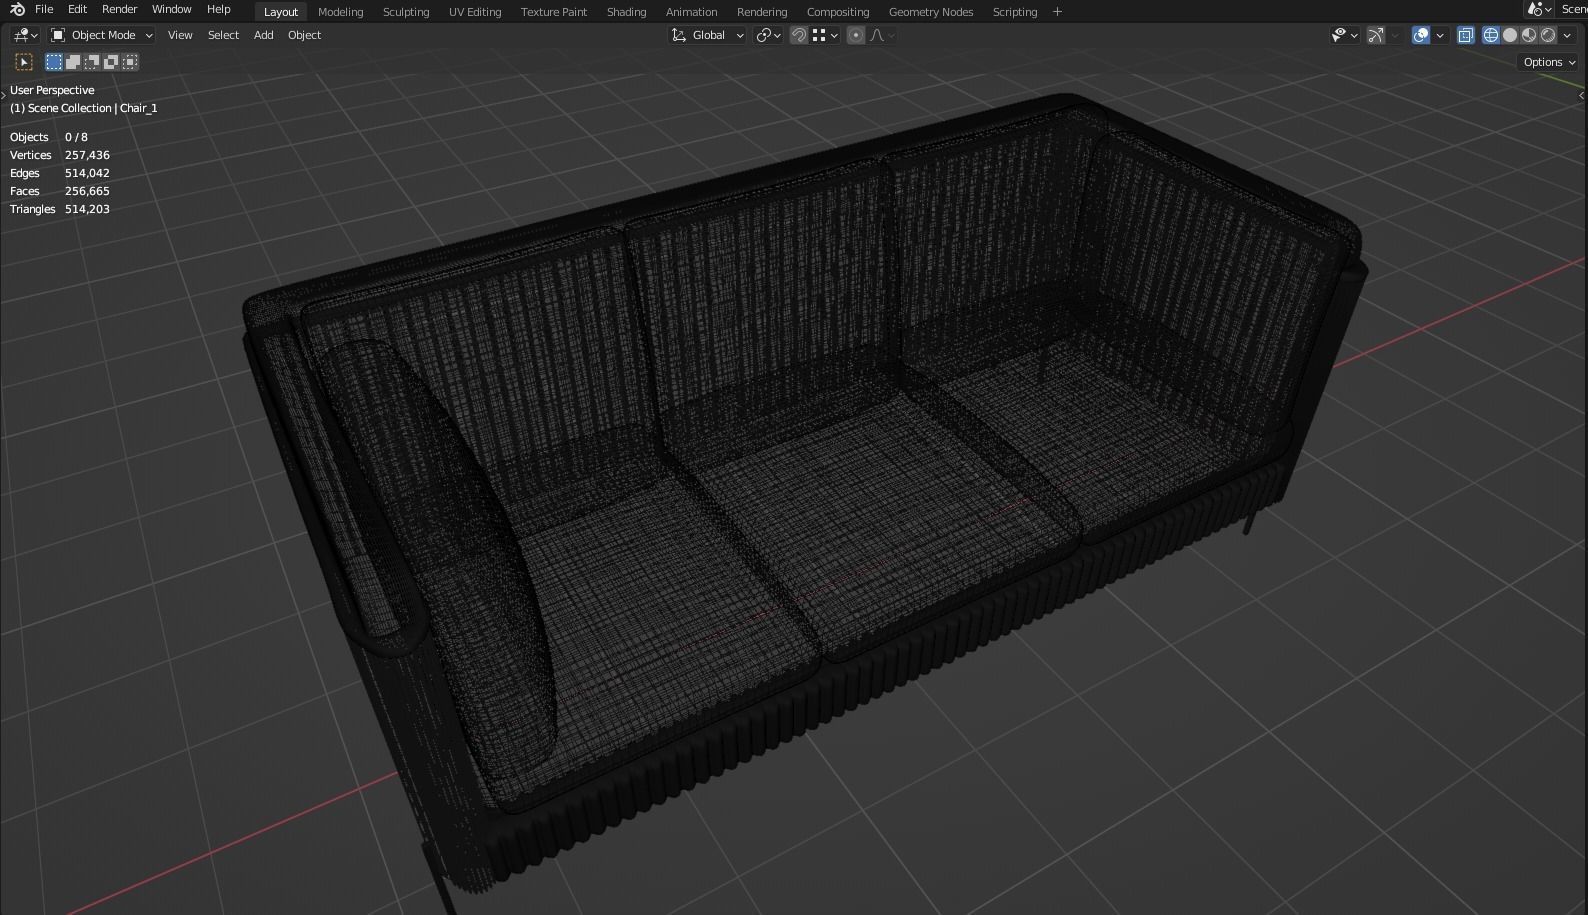Open the transform pivot point dropdown
This screenshot has height=915, width=1588.
(768, 35)
